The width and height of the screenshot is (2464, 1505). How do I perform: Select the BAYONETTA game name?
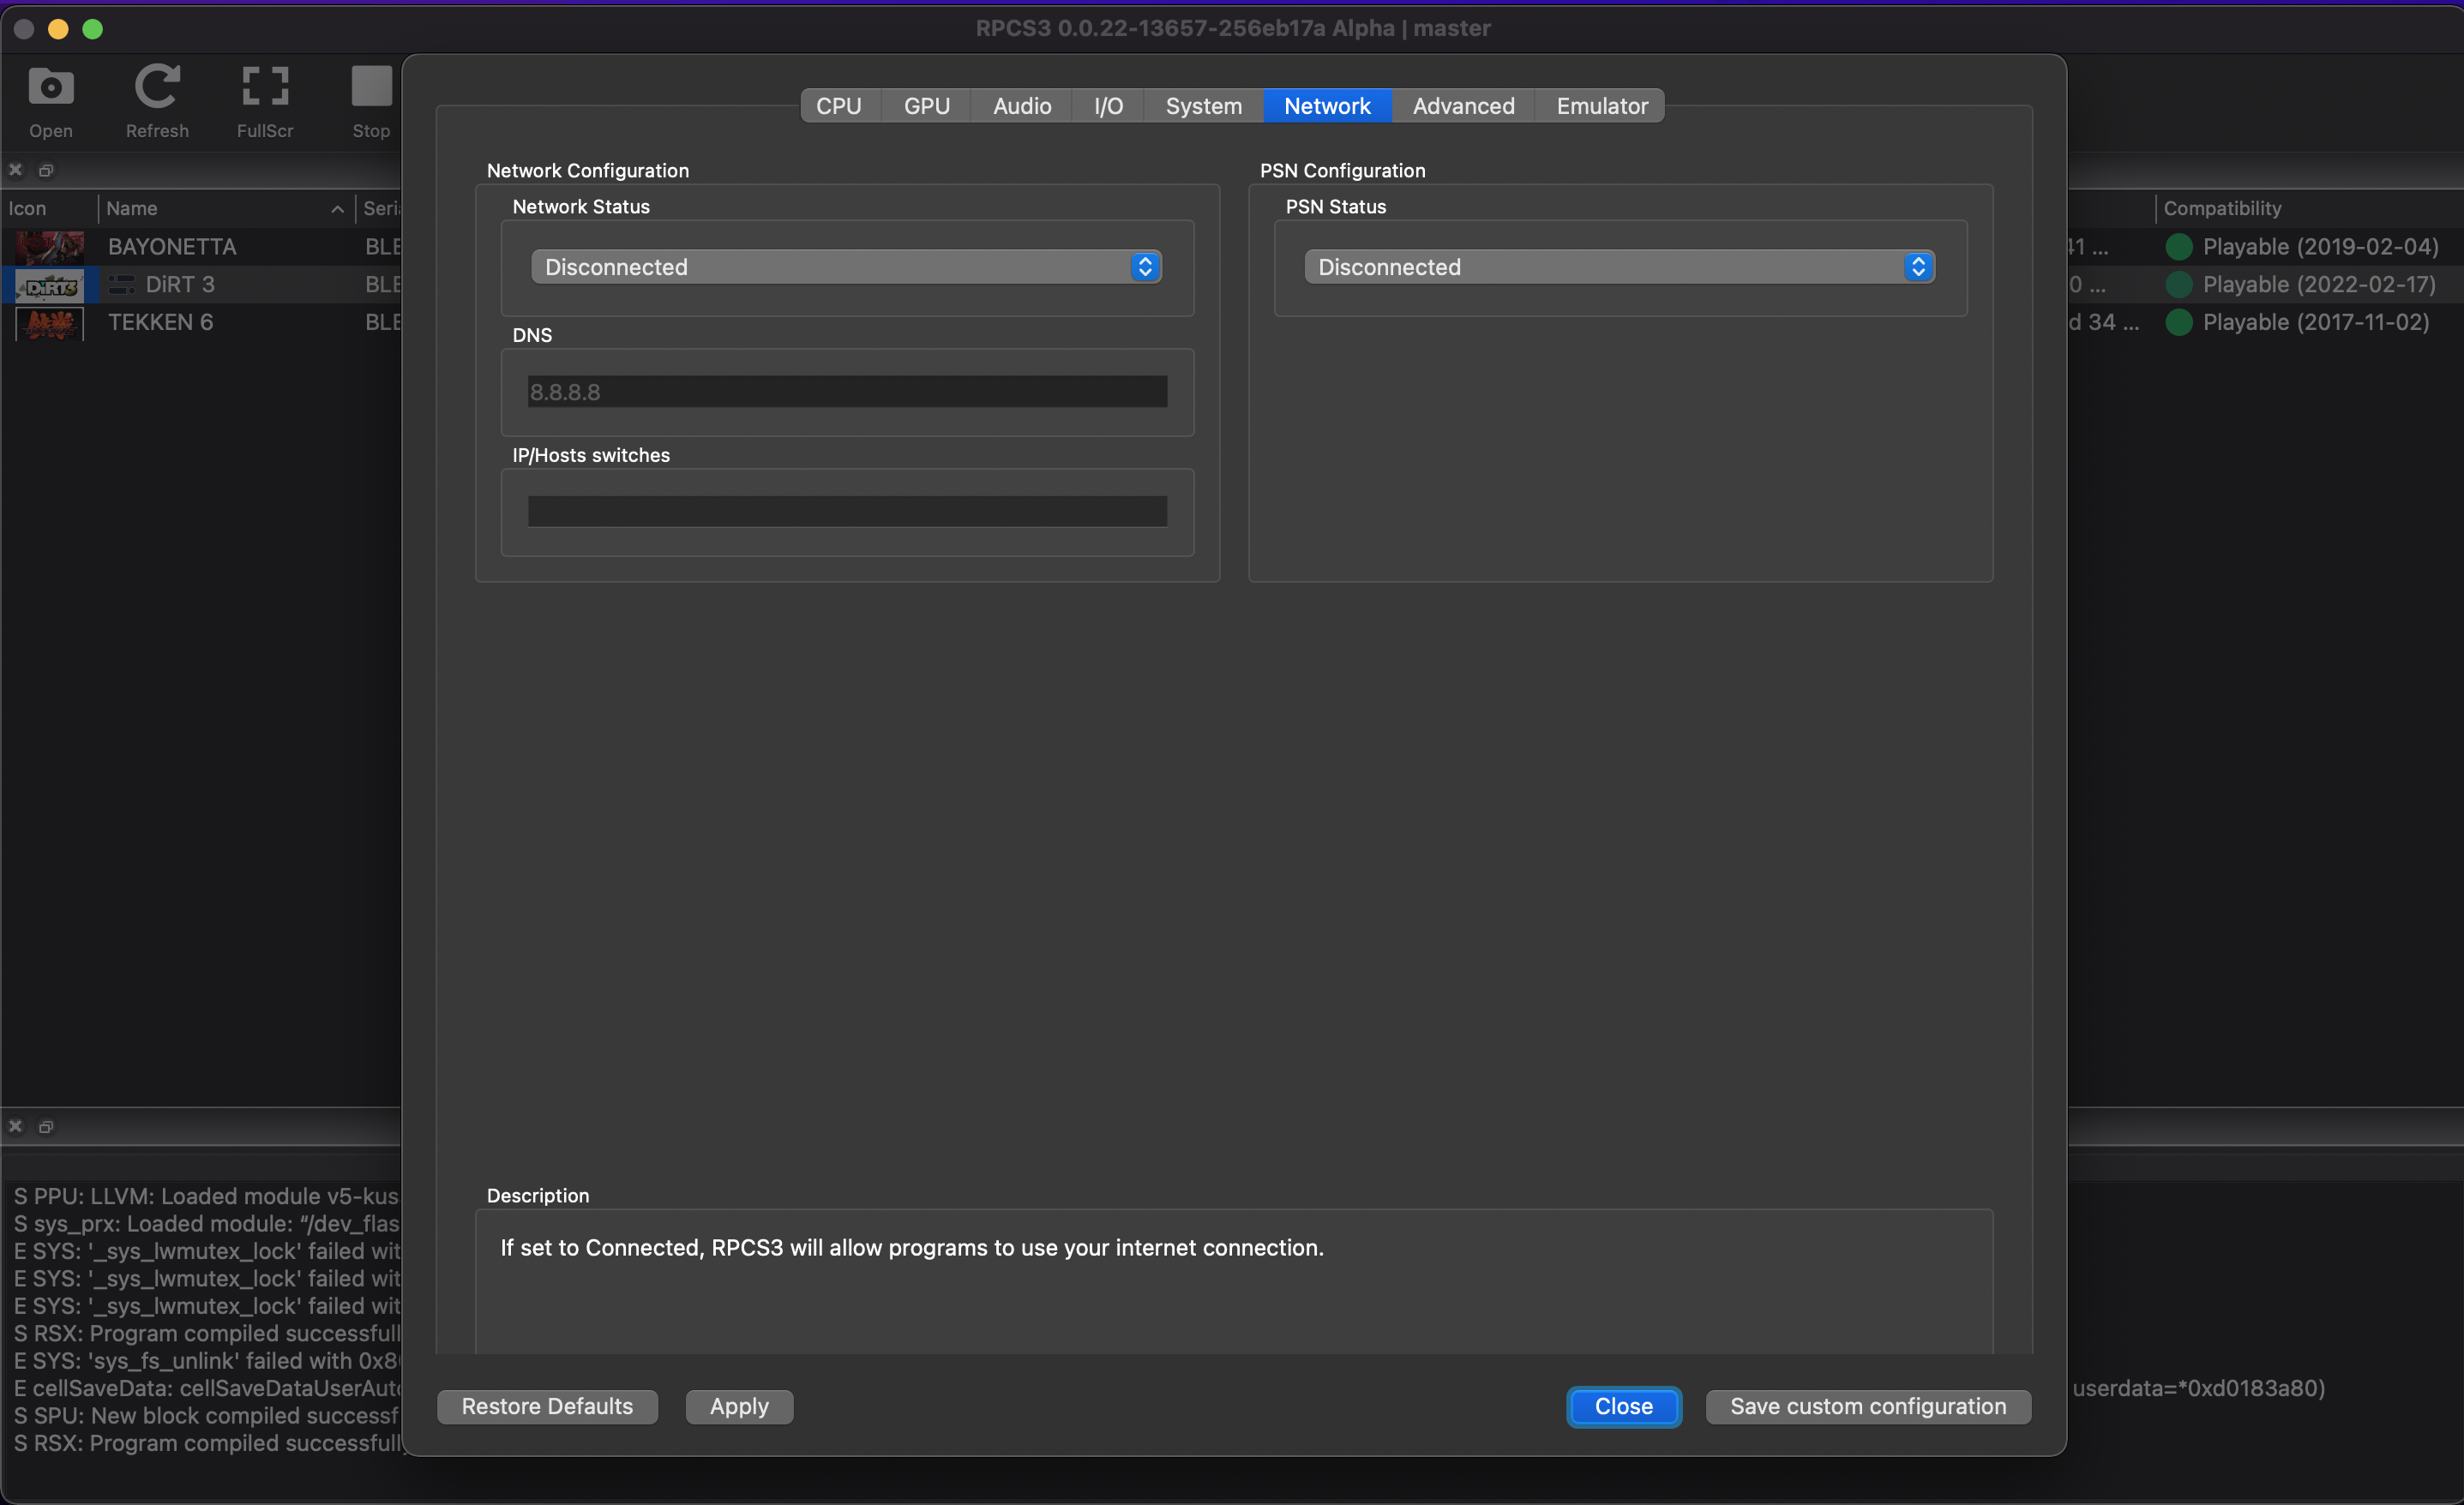[x=172, y=247]
